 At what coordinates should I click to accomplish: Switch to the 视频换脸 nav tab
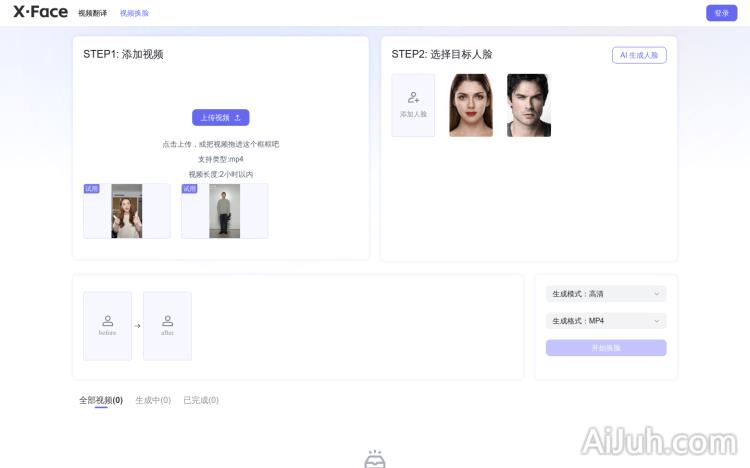coord(134,13)
